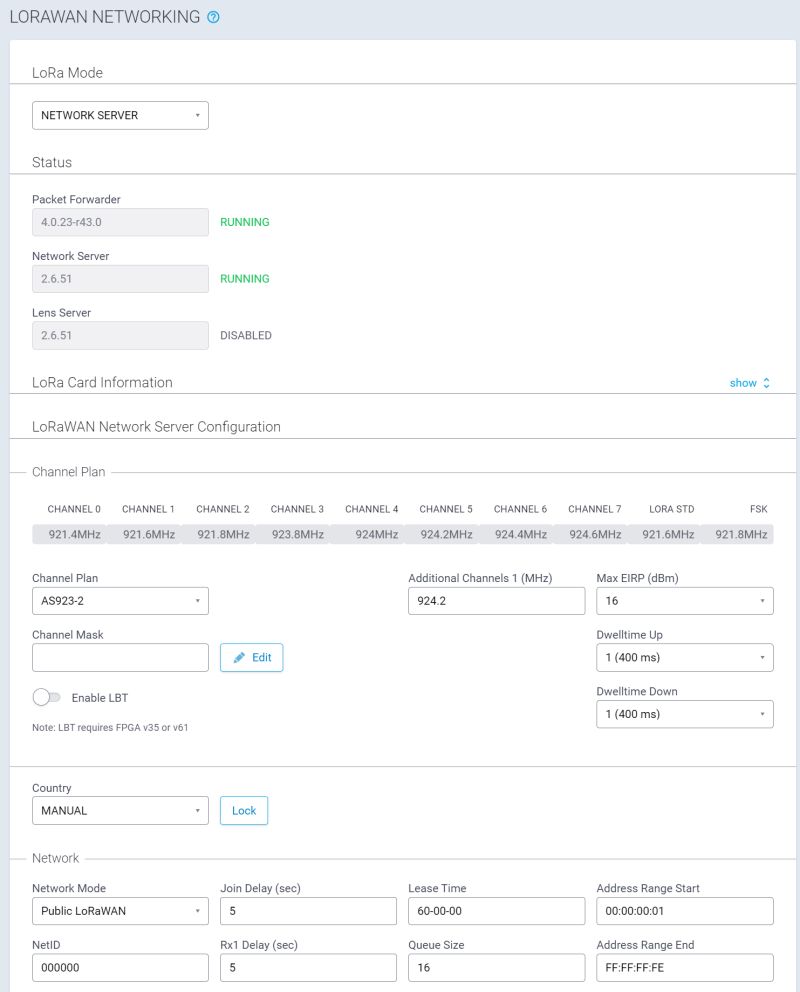Select the Join Delay field

[307, 910]
